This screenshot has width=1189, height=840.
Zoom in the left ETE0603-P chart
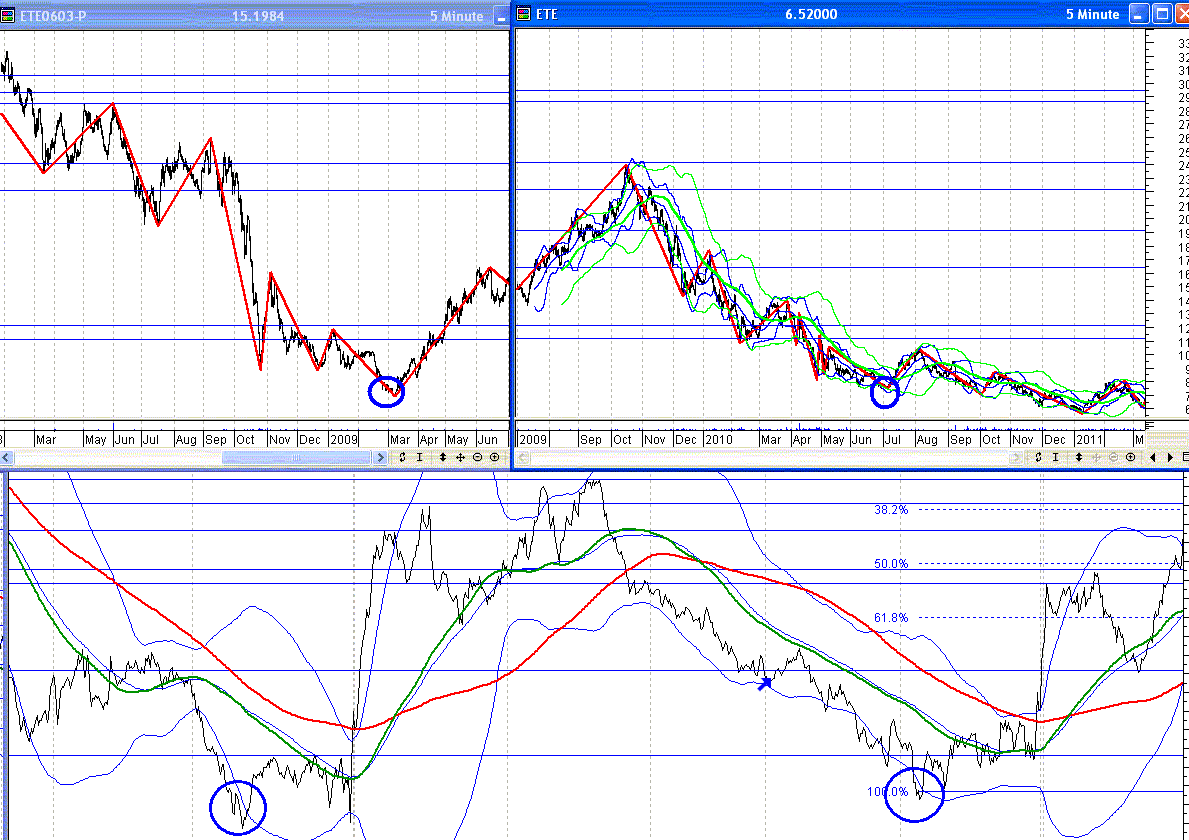pos(494,457)
